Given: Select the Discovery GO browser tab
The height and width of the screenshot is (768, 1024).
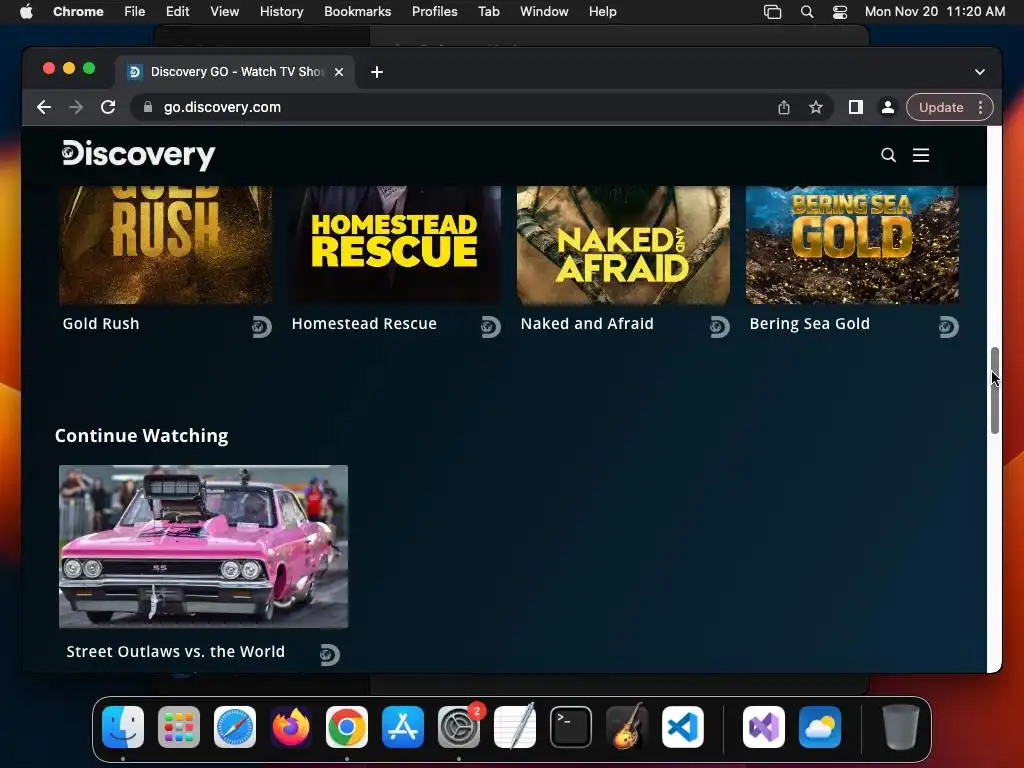Looking at the screenshot, I should [235, 72].
